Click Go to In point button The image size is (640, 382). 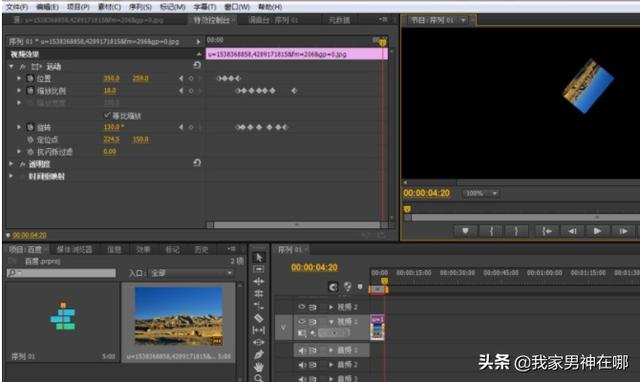click(547, 231)
